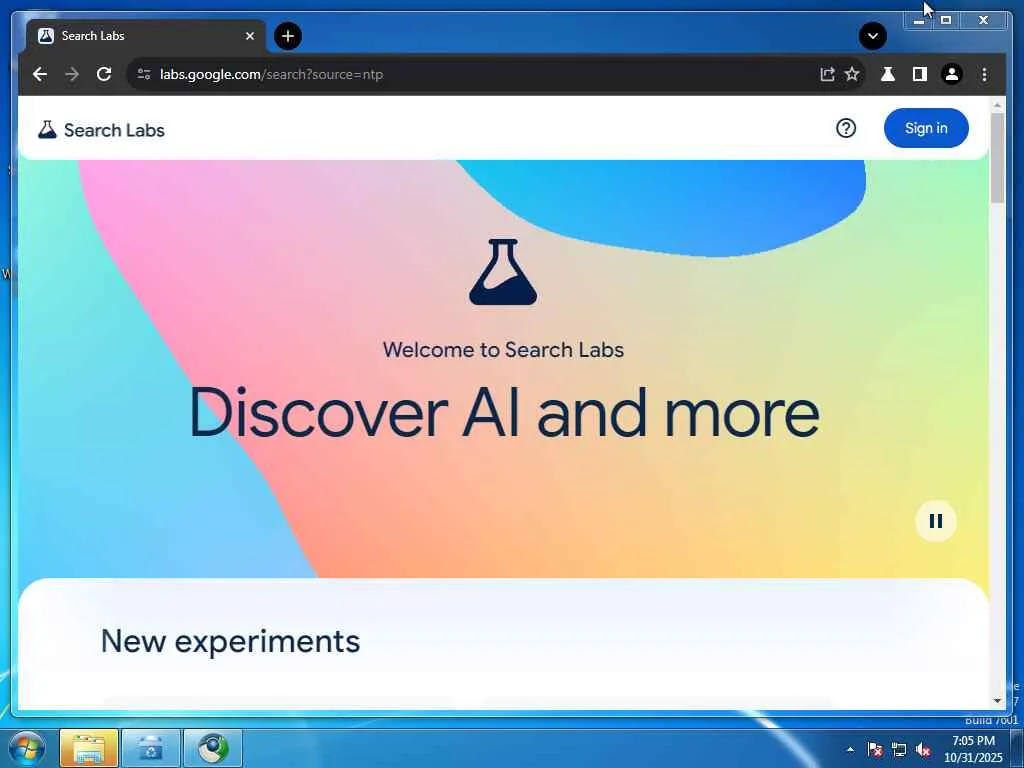Click the network icon in system tray
This screenshot has width=1024, height=768.
point(899,749)
